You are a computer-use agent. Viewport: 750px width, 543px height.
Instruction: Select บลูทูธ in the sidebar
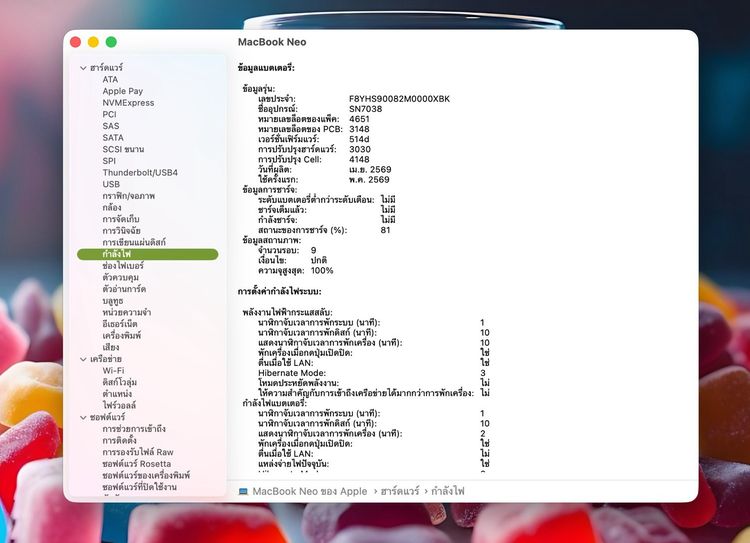(x=113, y=301)
